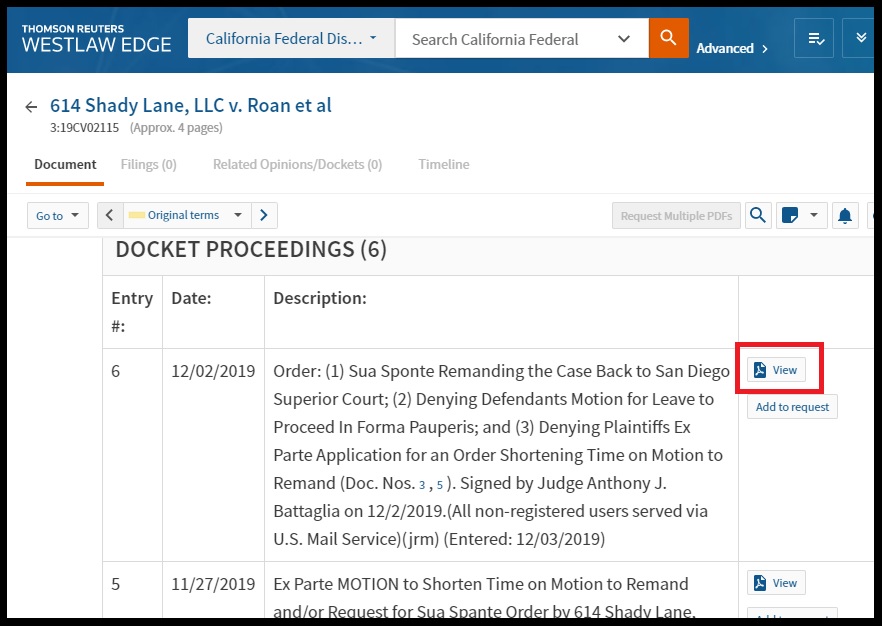Viewport: 882px width, 626px height.
Task: Jump to previous search term arrow
Action: tap(109, 215)
